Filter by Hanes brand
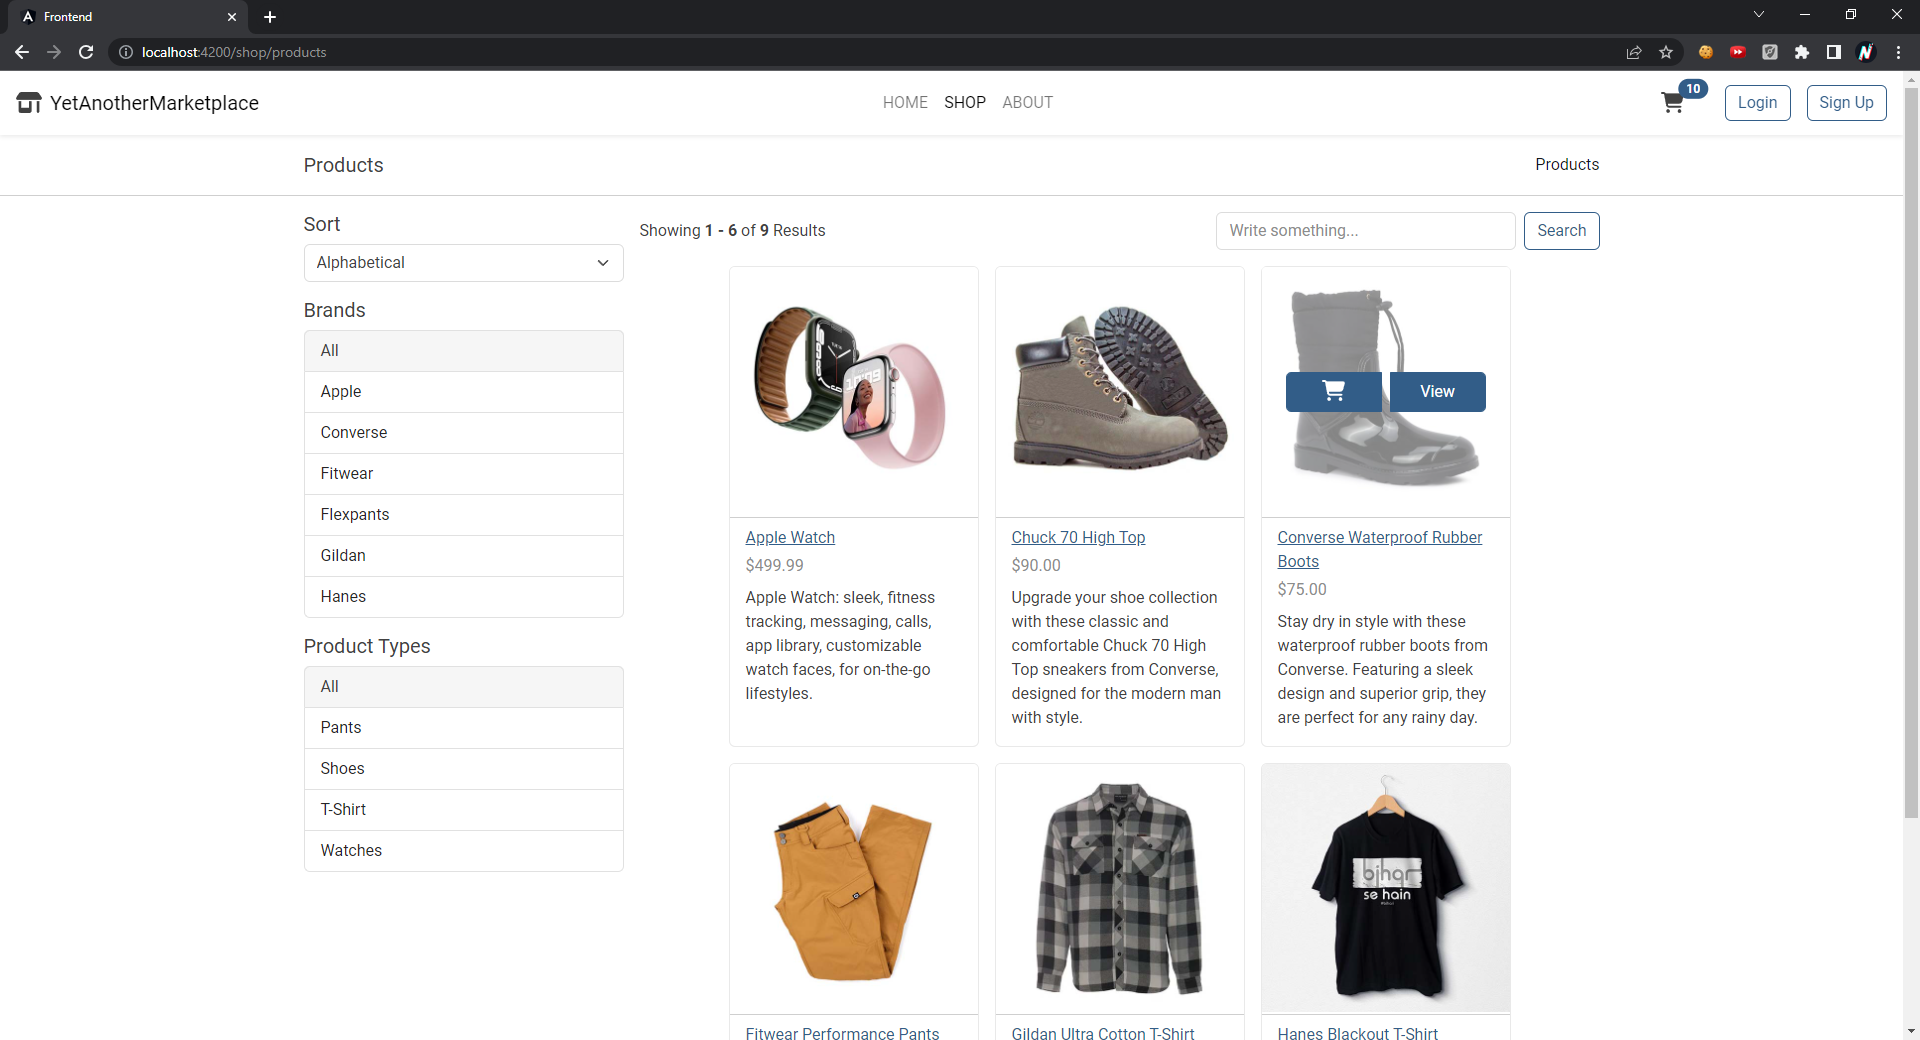Screen dimensions: 1920x1040 tap(464, 597)
